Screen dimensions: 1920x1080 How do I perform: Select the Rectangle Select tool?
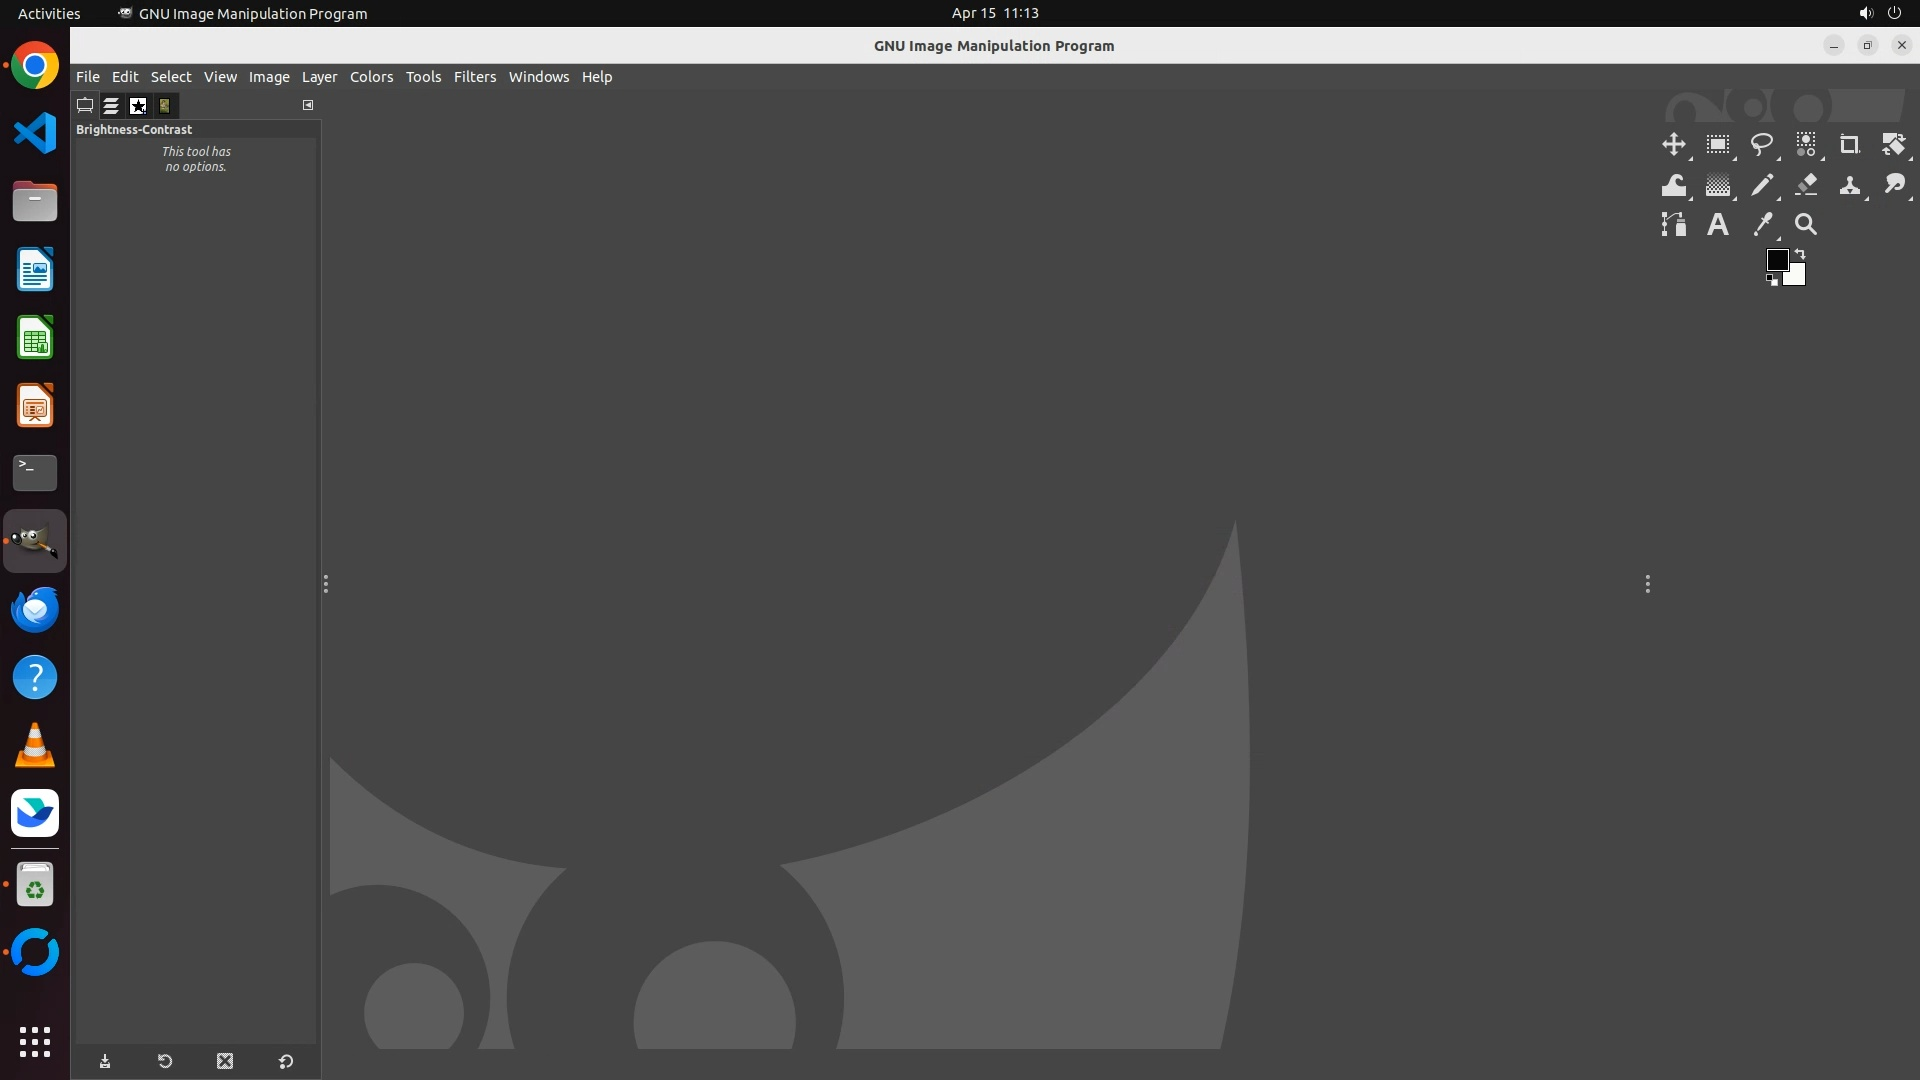1717,145
